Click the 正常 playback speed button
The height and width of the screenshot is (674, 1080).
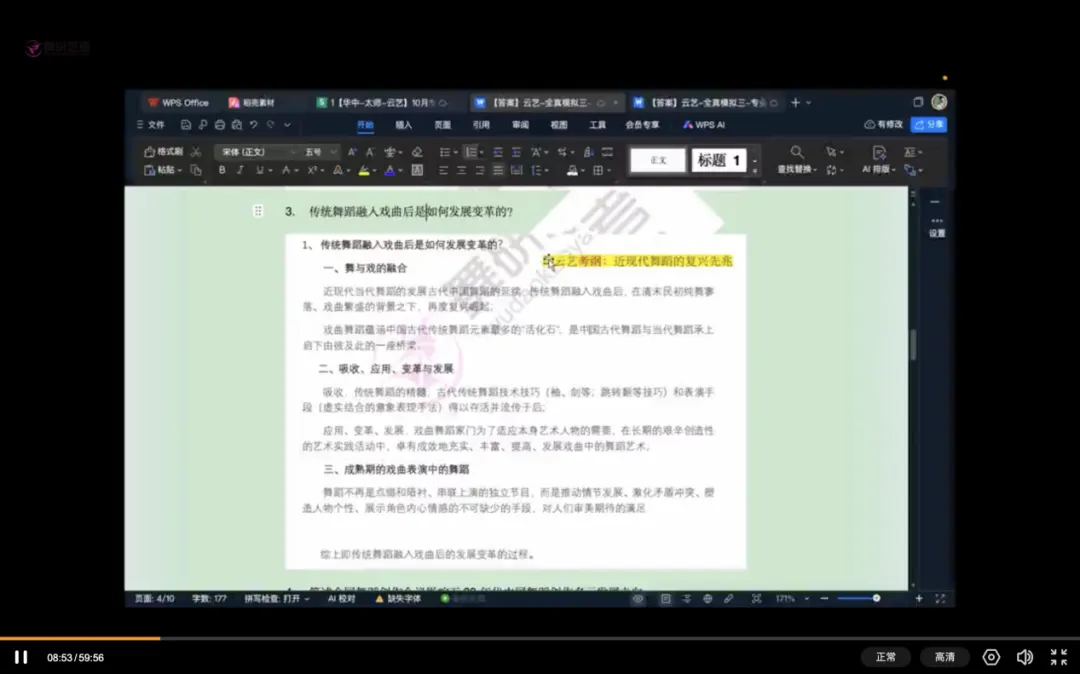886,657
